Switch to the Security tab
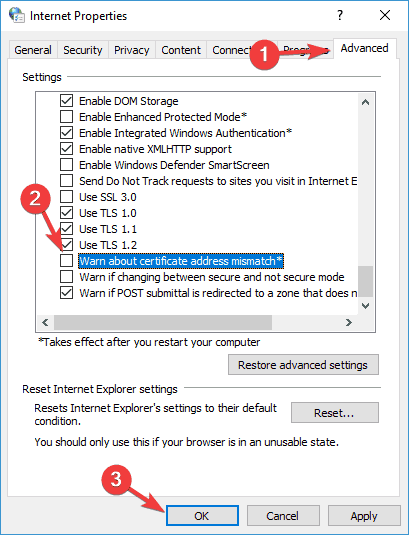 point(83,50)
